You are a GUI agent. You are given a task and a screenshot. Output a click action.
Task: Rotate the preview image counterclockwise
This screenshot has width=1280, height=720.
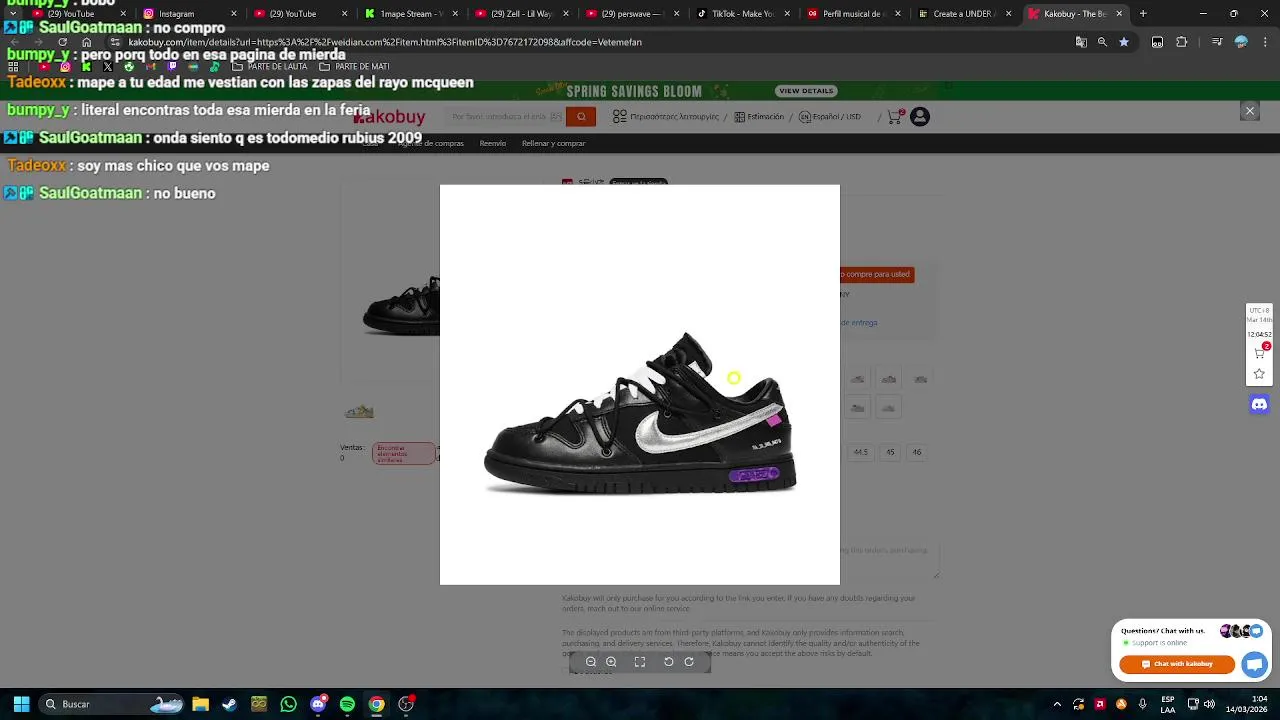(669, 662)
